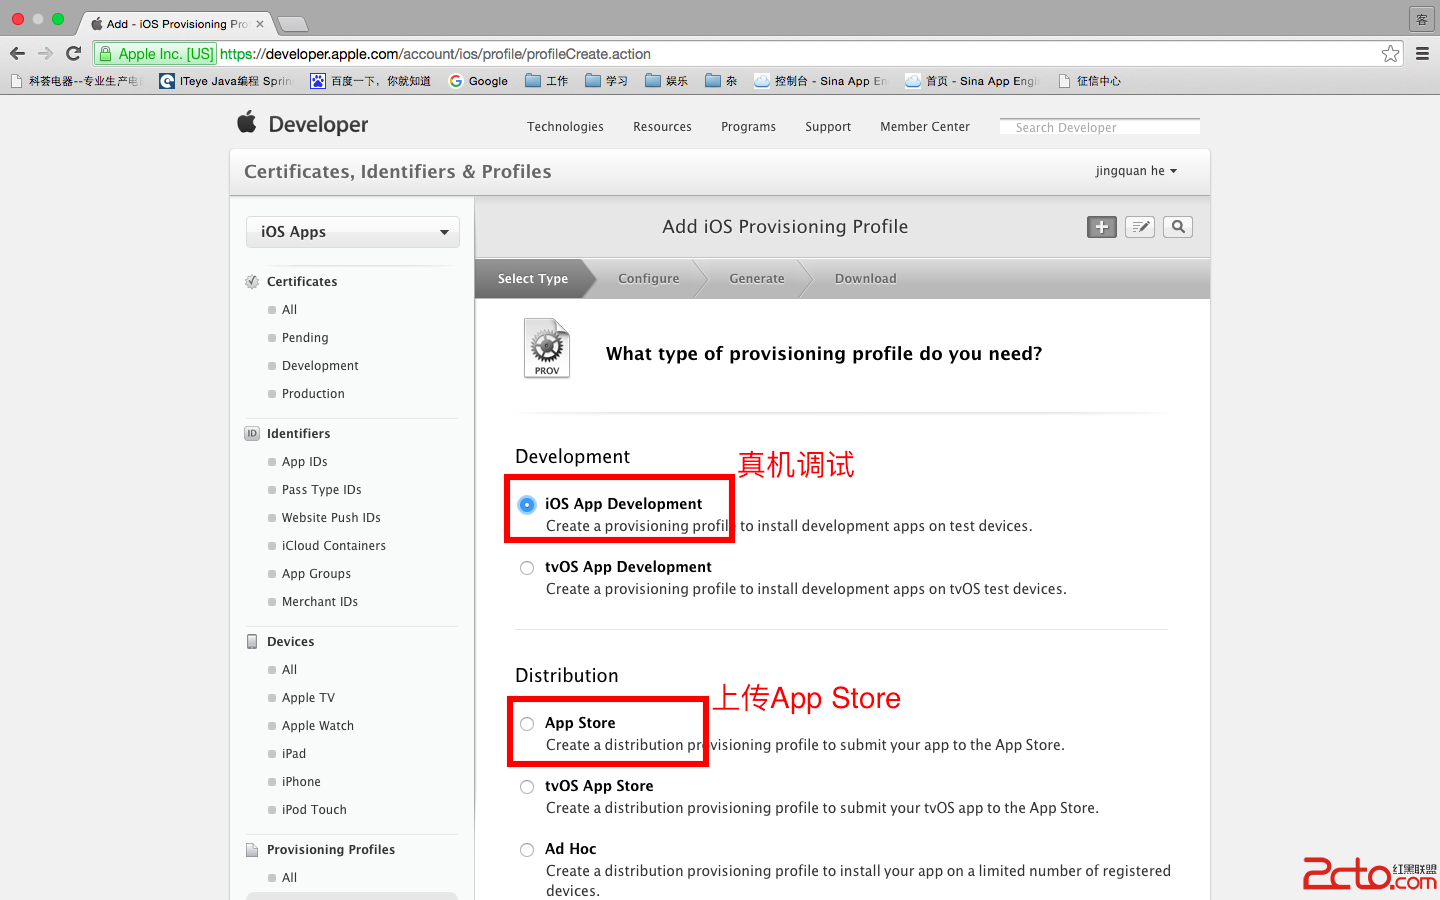Show Apple Watch devices
This screenshot has height=900, width=1440.
(318, 726)
